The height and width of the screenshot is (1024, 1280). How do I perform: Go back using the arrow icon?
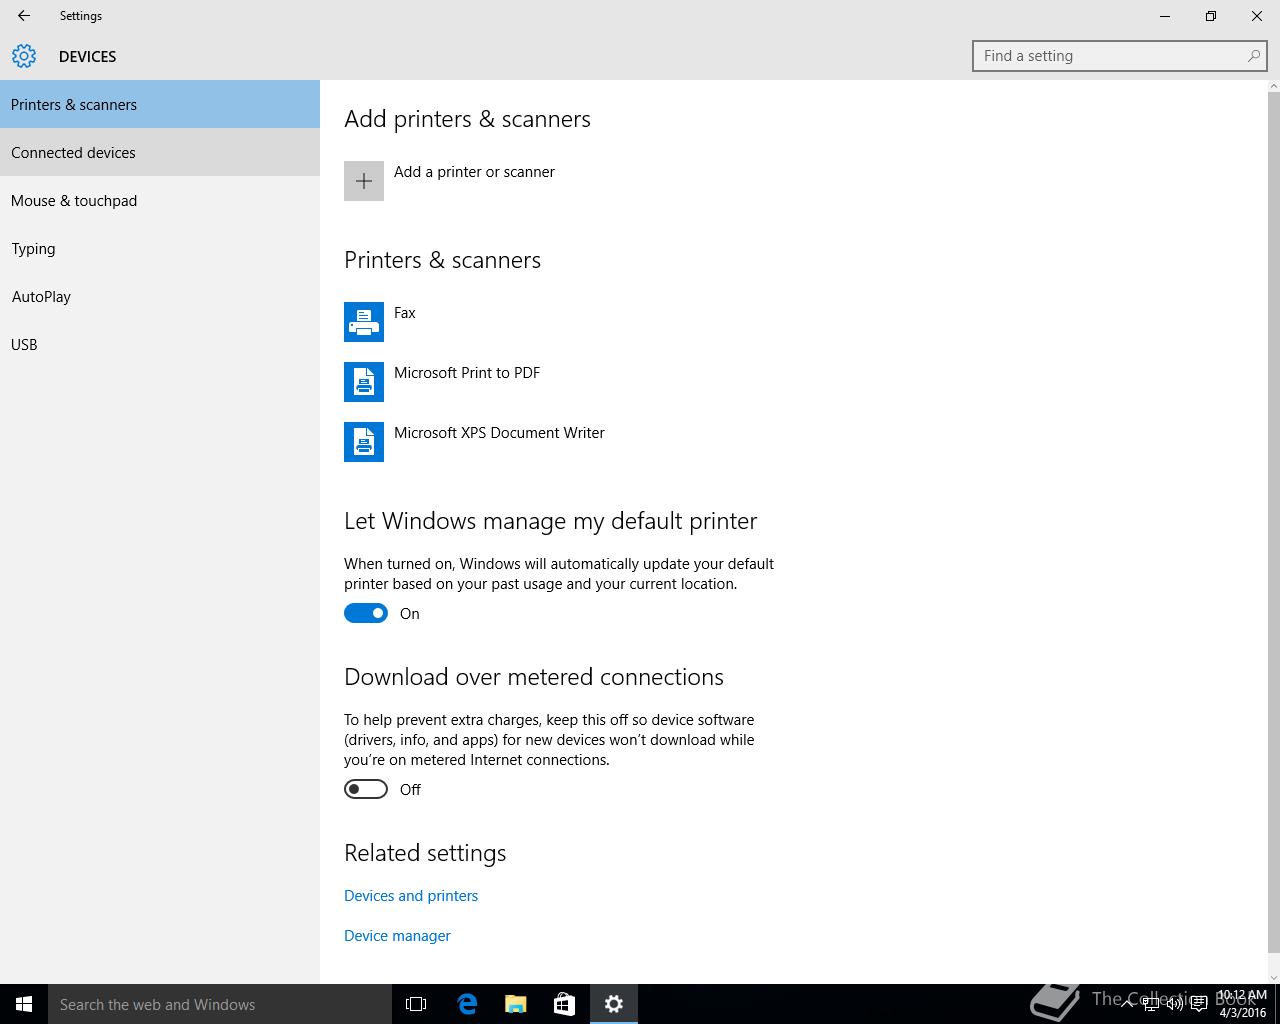pyautogui.click(x=24, y=16)
